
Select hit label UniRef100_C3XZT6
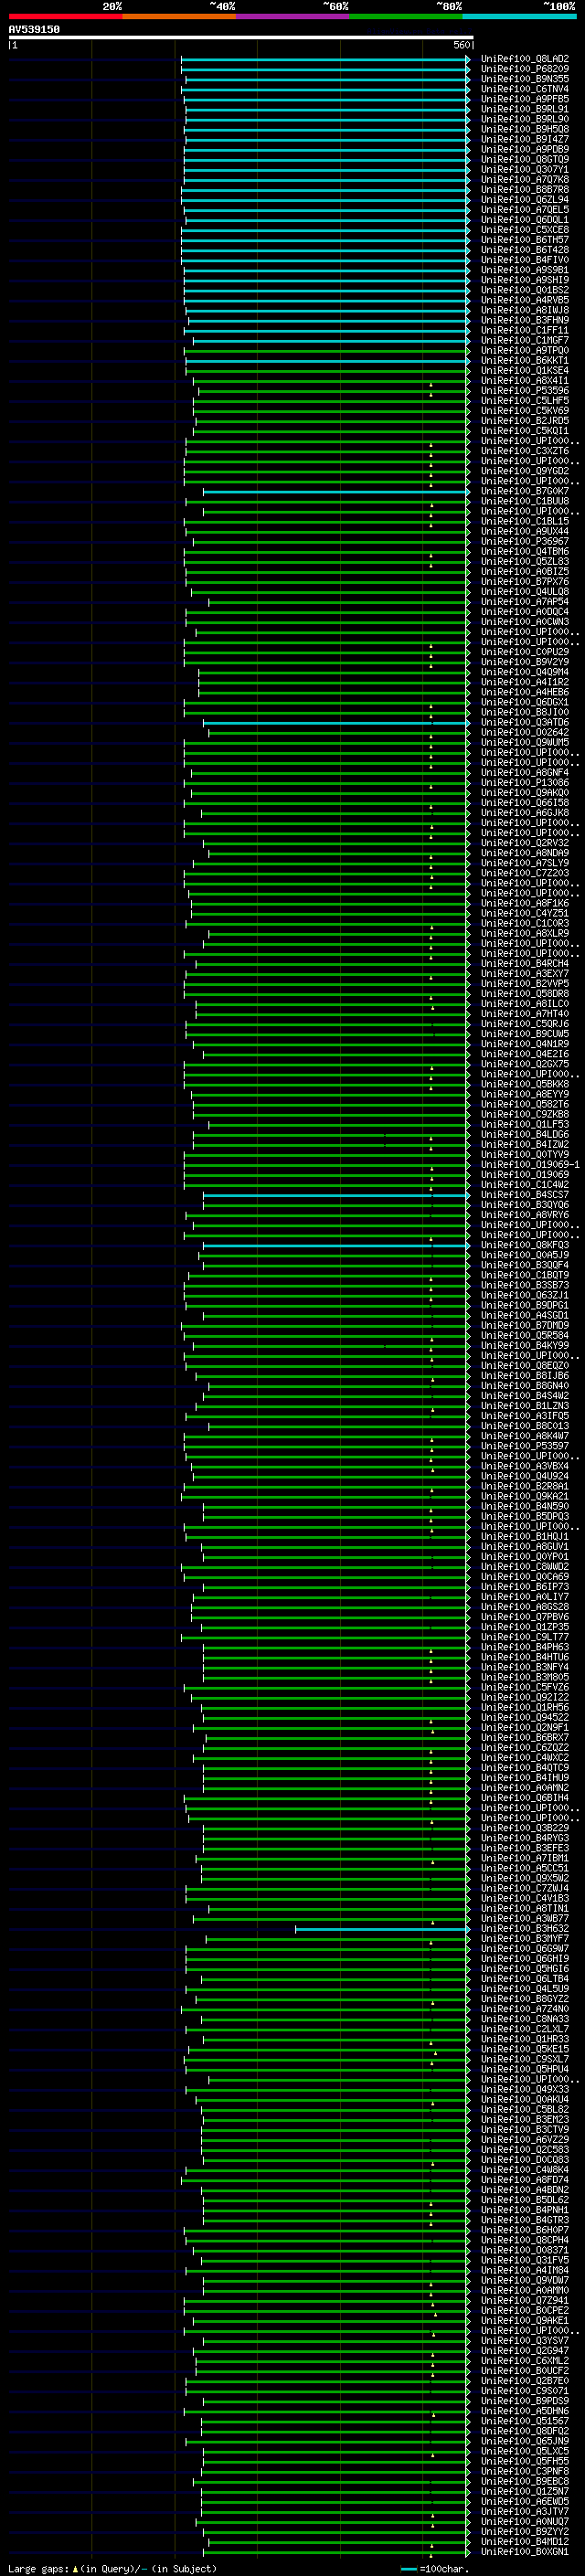524,451
